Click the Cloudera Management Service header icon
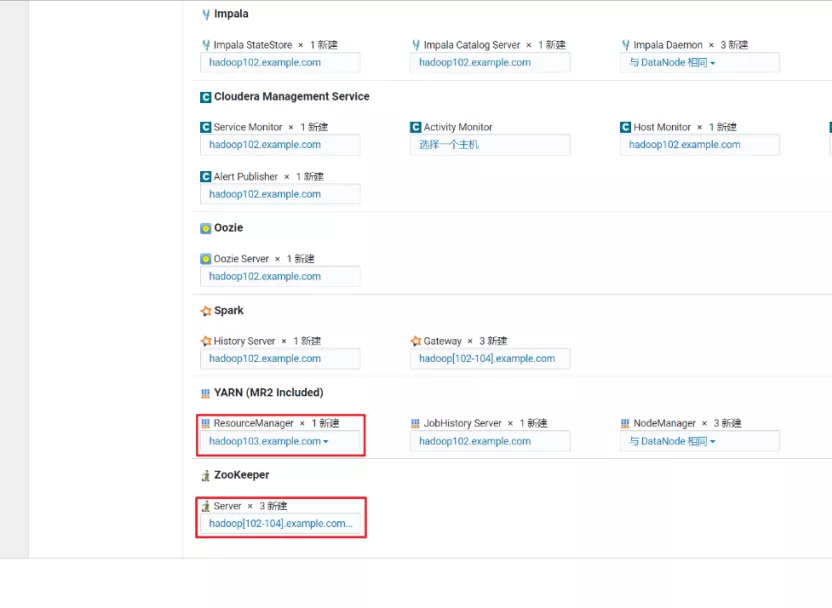 coord(206,97)
